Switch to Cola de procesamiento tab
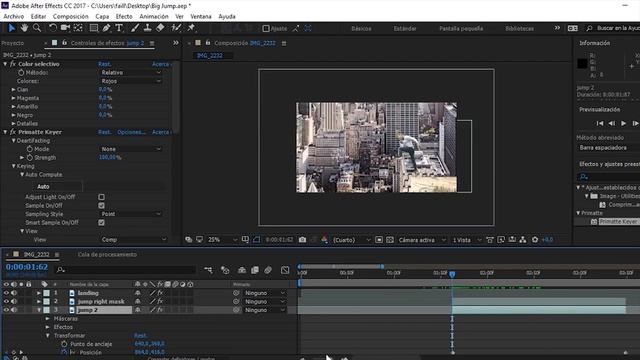Image resolution: width=640 pixels, height=360 pixels. coord(107,254)
